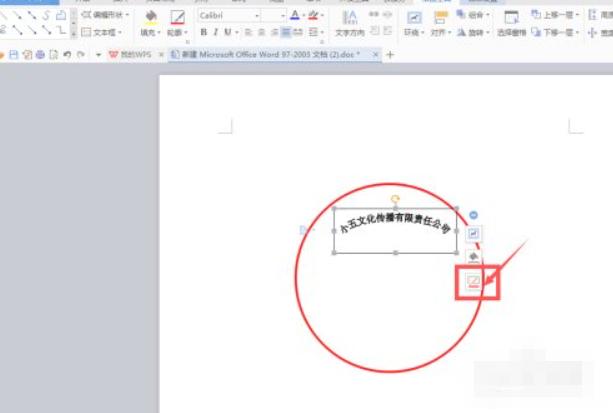The height and width of the screenshot is (413, 613).
Task: Click the Print icon in quick access toolbar
Action: coord(41,54)
